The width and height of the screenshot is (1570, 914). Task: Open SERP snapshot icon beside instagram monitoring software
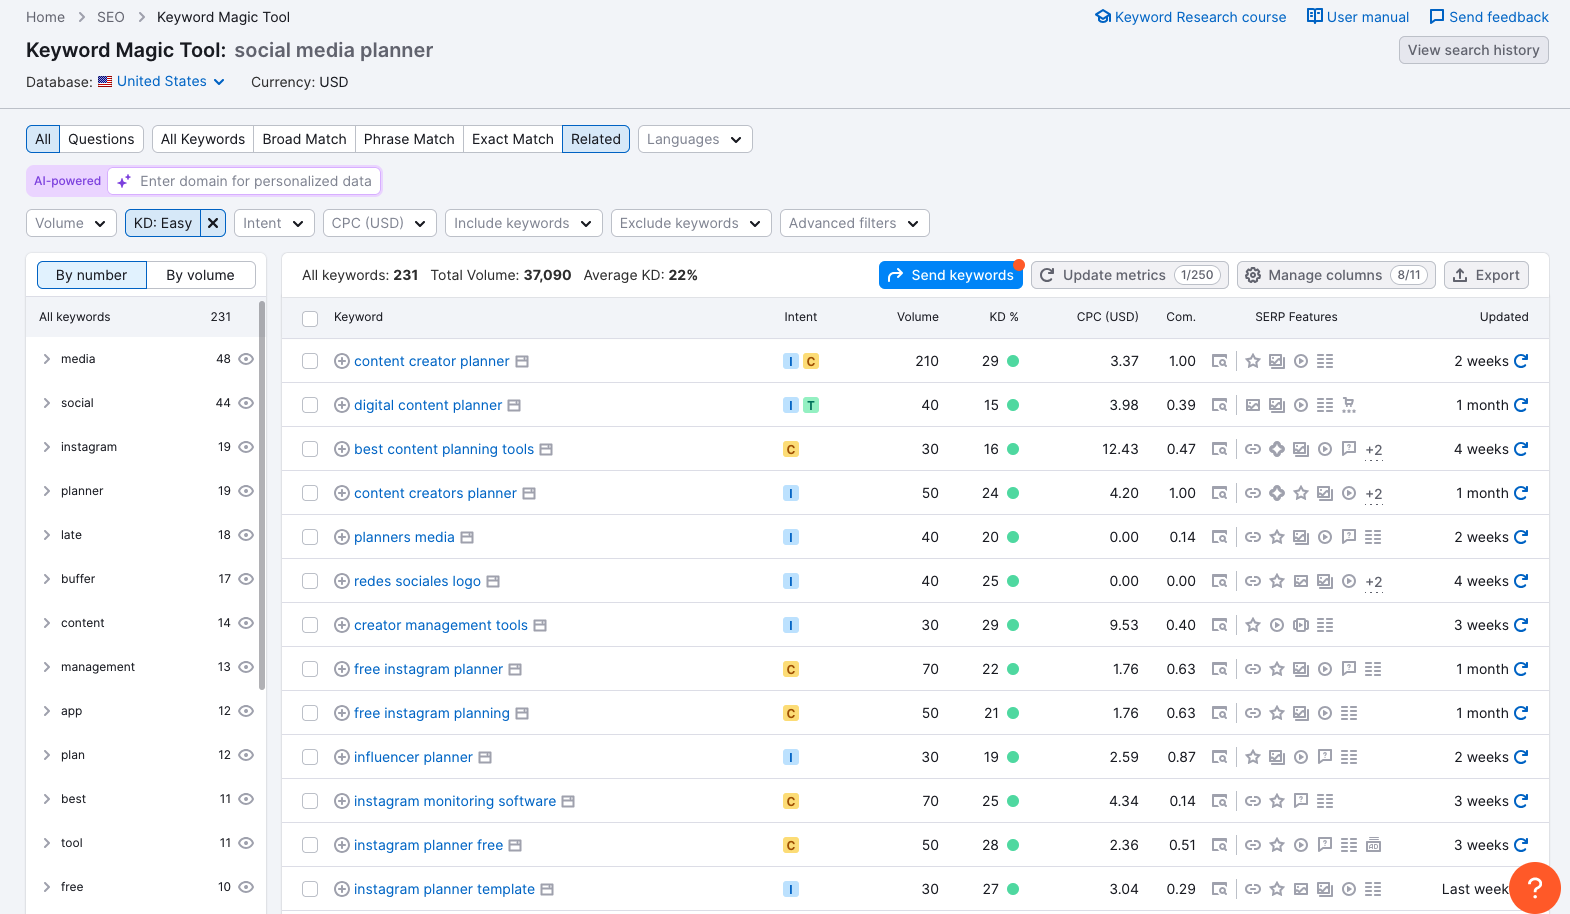[x=568, y=801]
